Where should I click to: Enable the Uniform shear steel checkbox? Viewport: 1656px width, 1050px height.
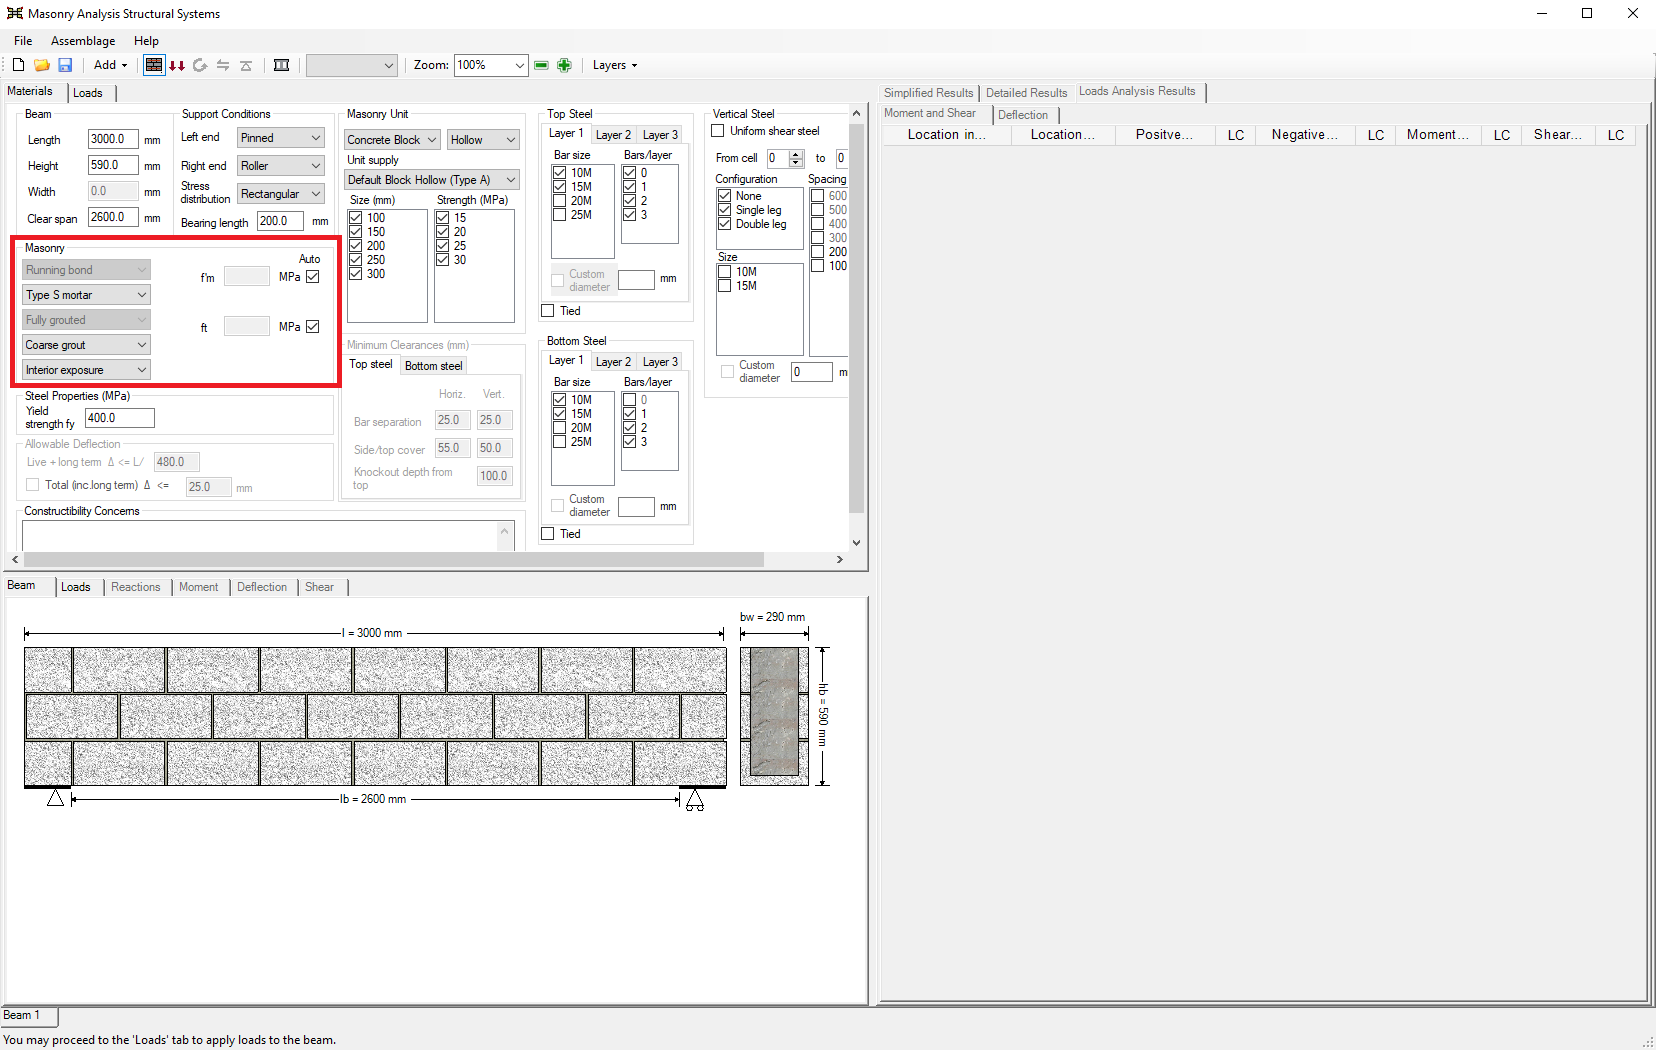[718, 131]
